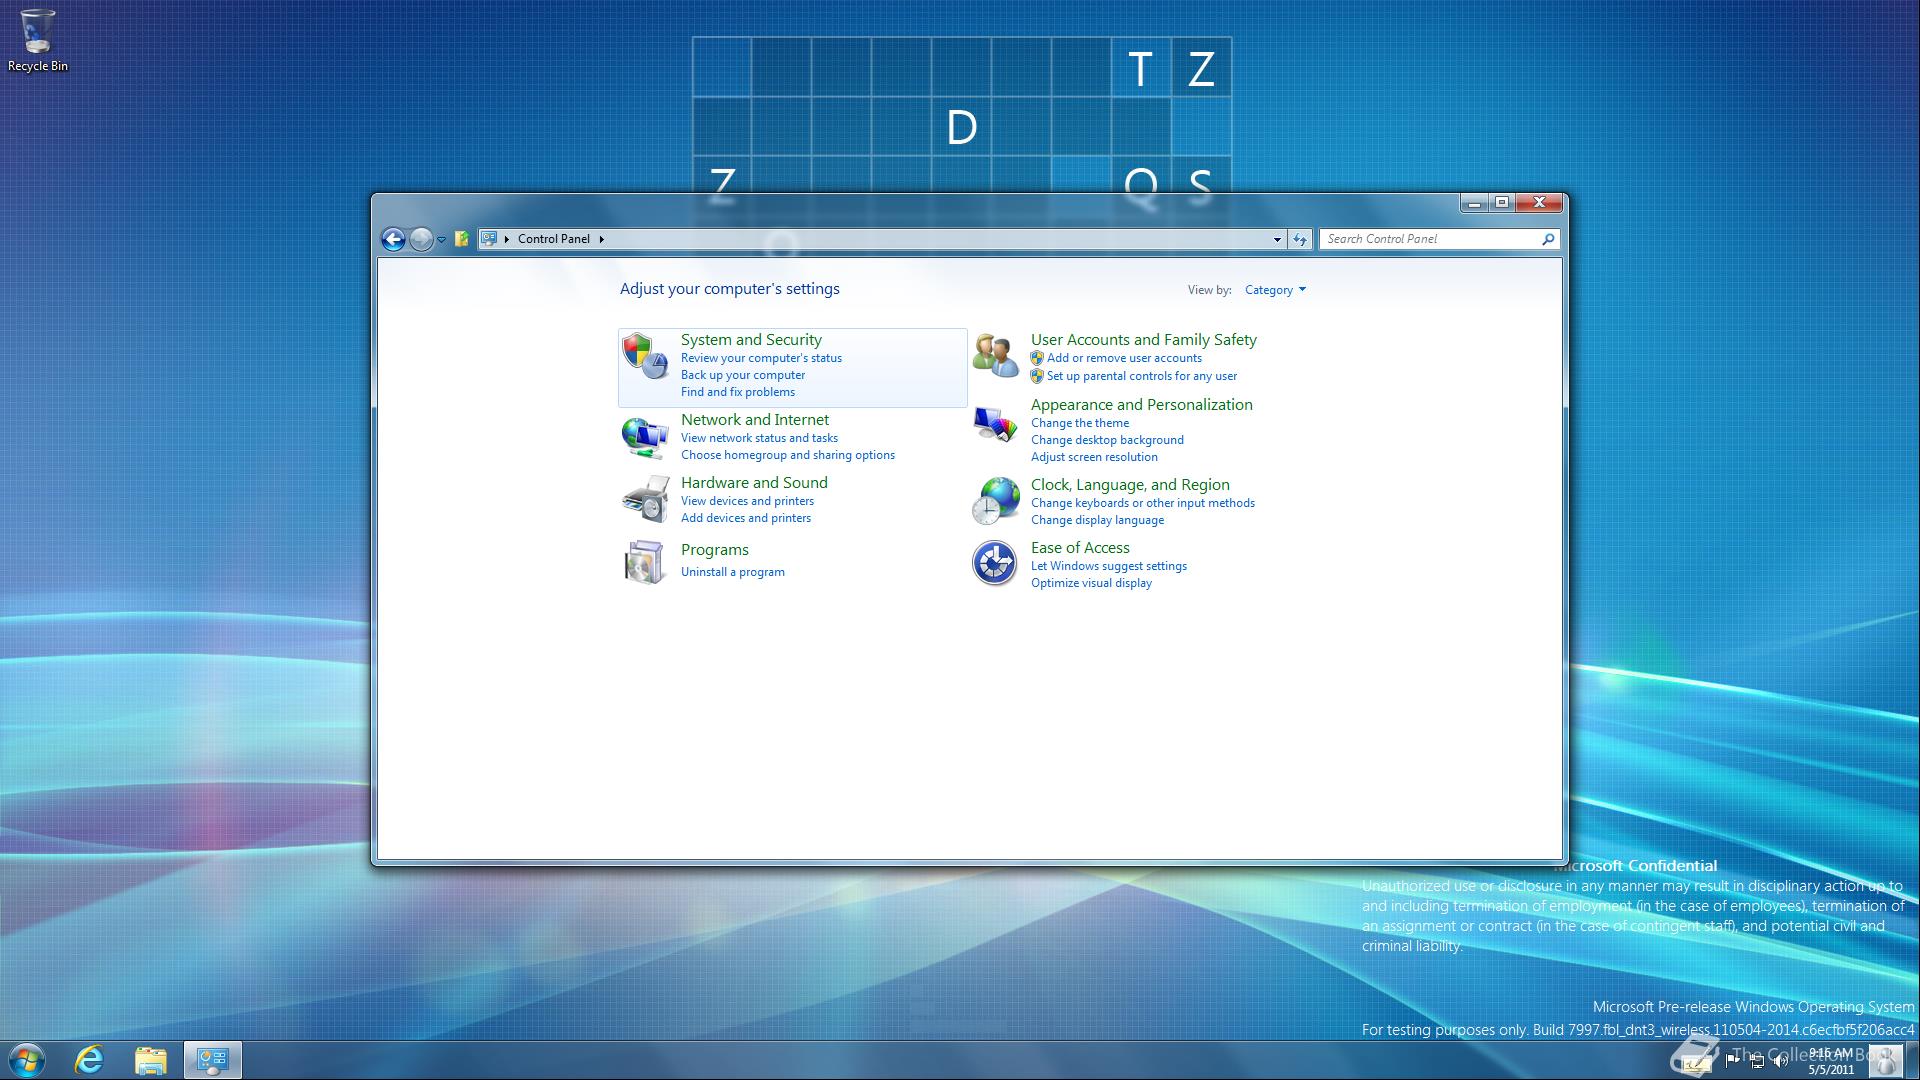Screen dimensions: 1920x1080
Task: Open Programs heading
Action: [x=715, y=550]
